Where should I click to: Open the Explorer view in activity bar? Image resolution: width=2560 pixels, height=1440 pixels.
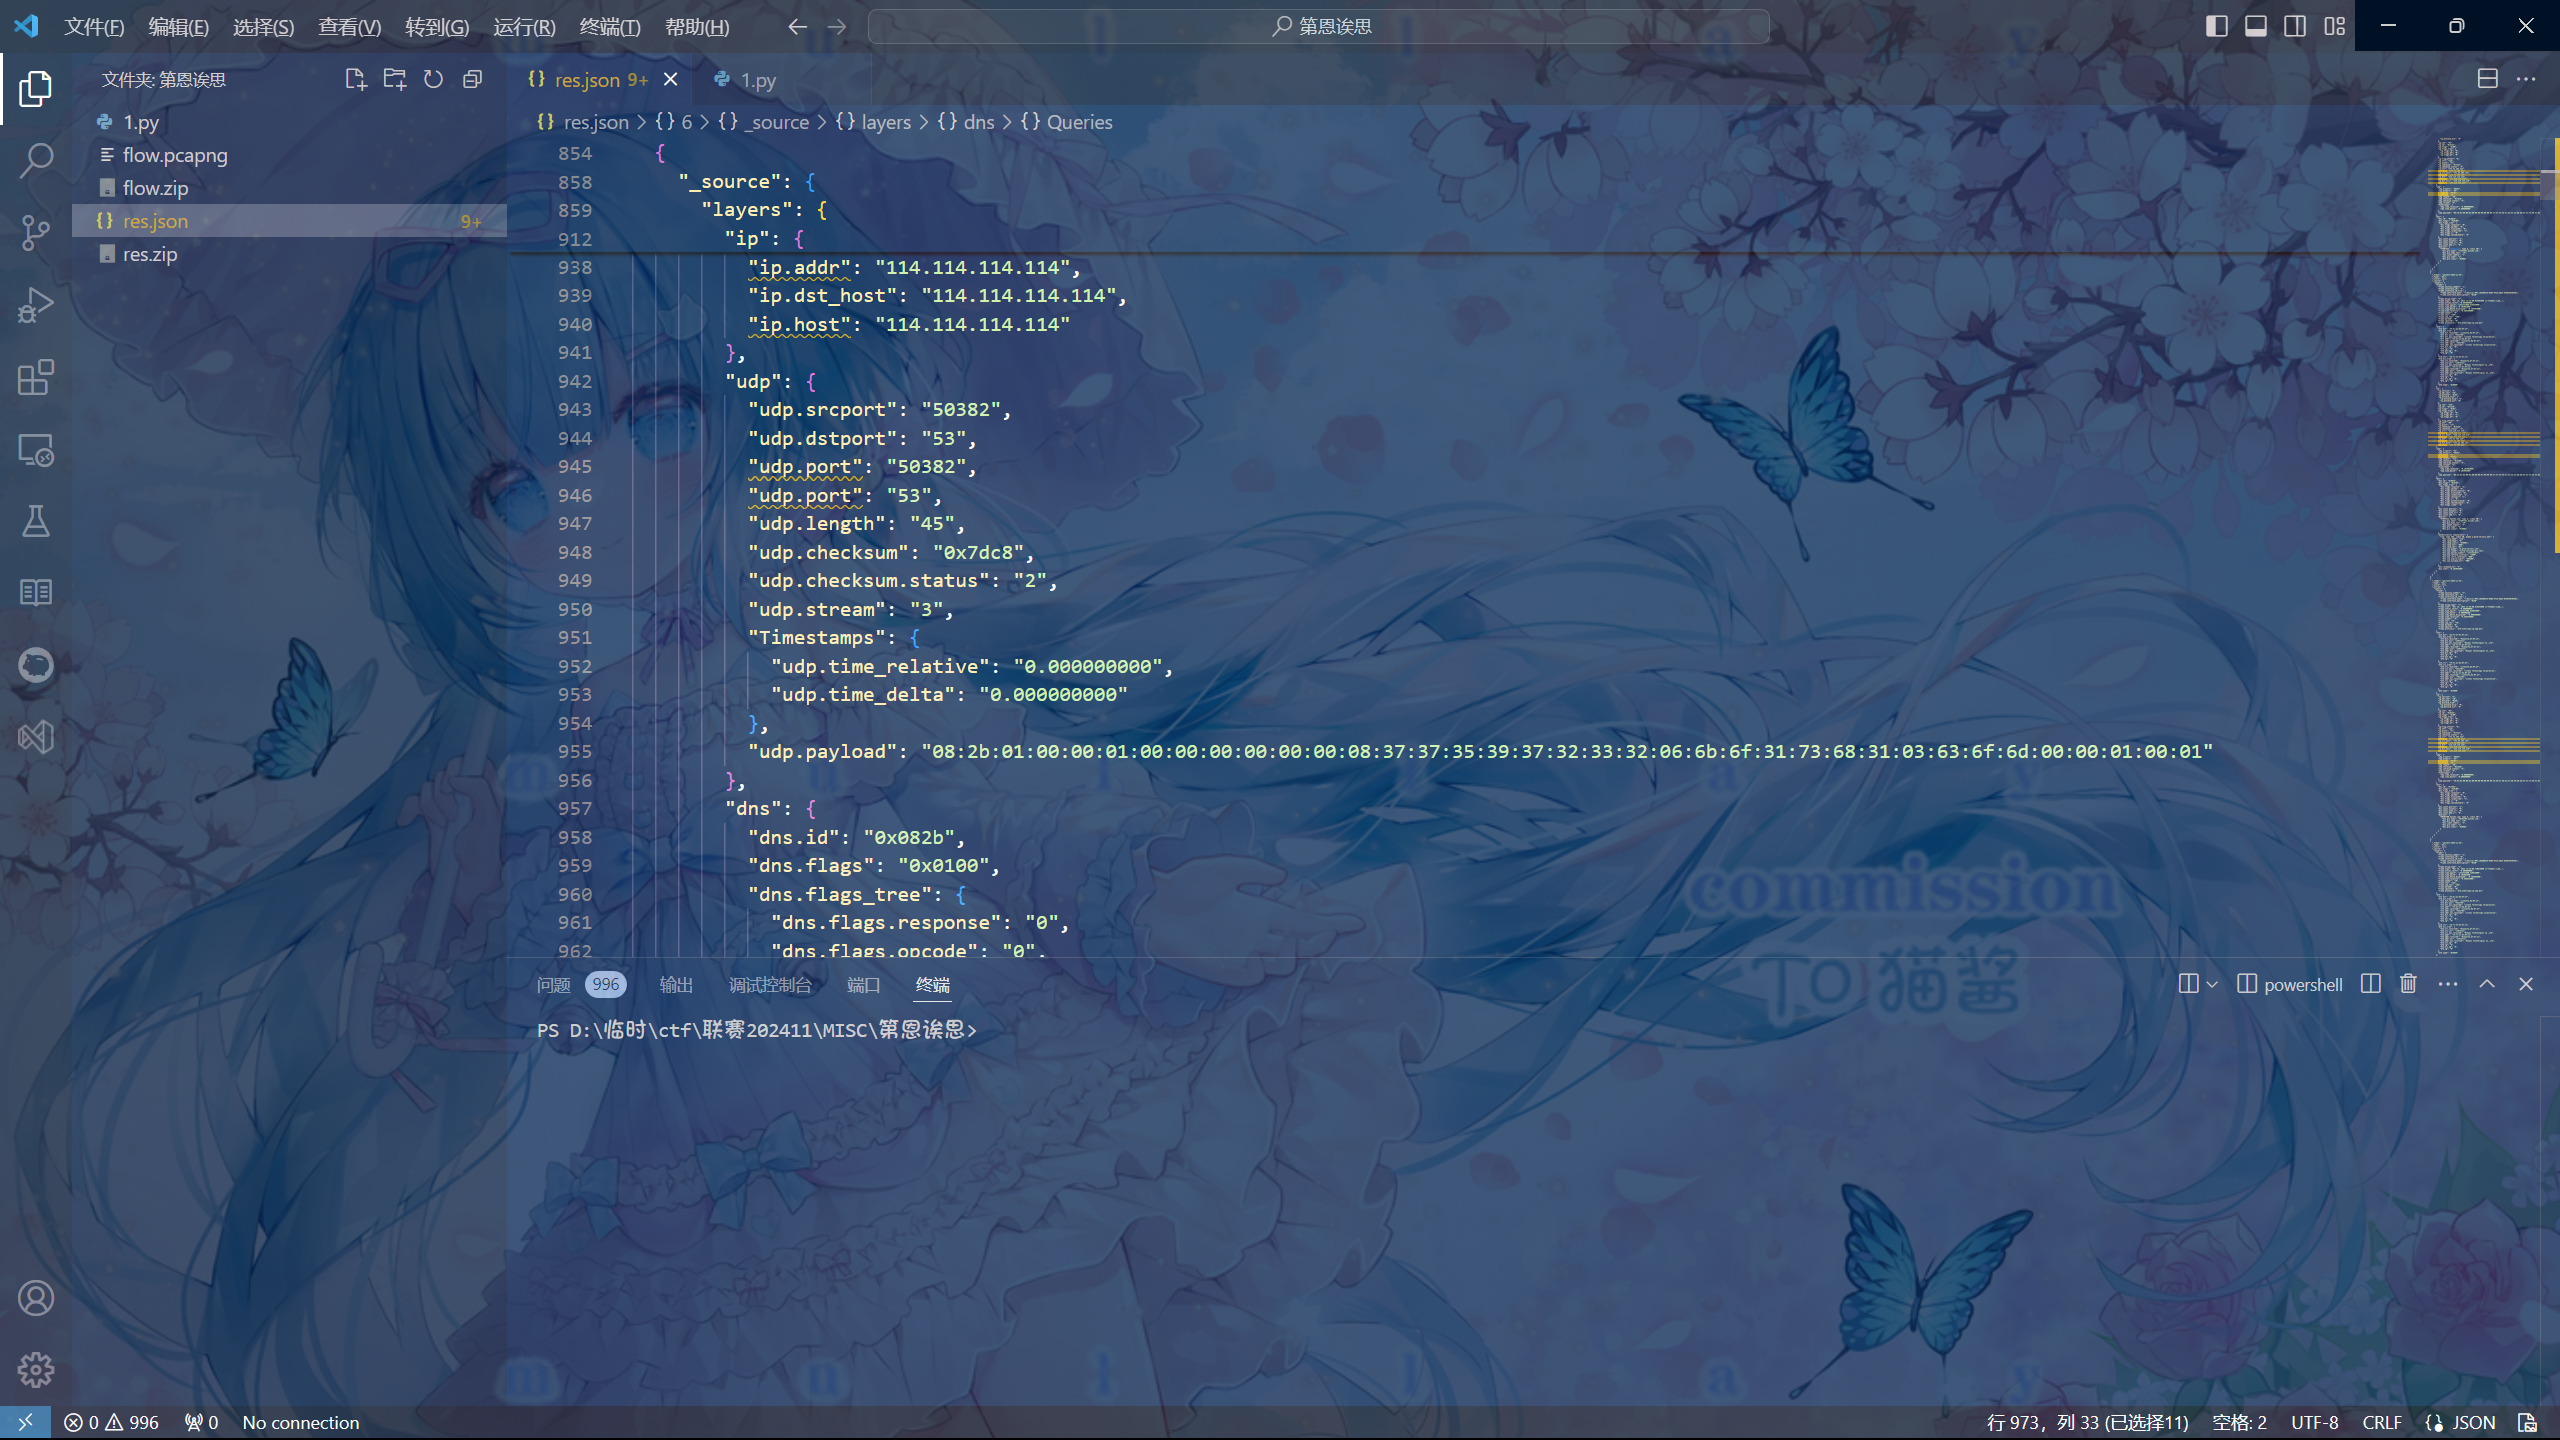pyautogui.click(x=36, y=88)
